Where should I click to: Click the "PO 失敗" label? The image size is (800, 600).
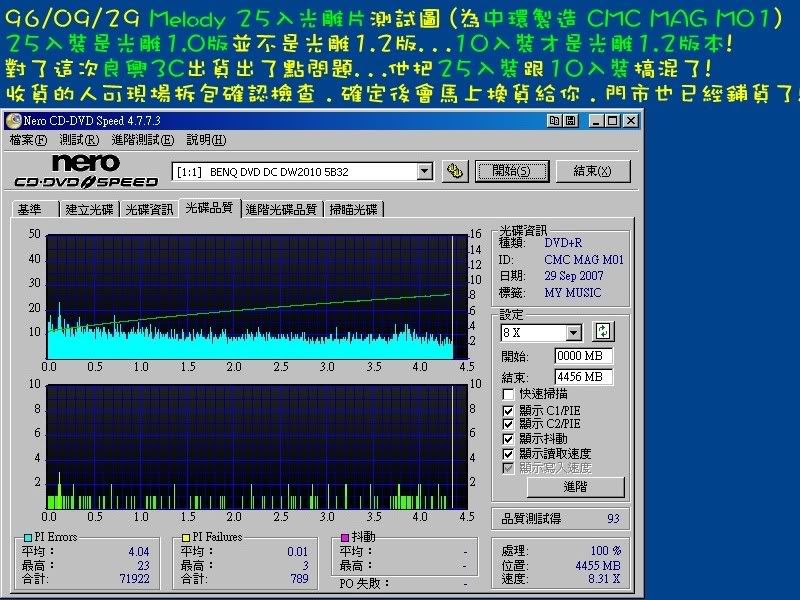click(x=364, y=583)
